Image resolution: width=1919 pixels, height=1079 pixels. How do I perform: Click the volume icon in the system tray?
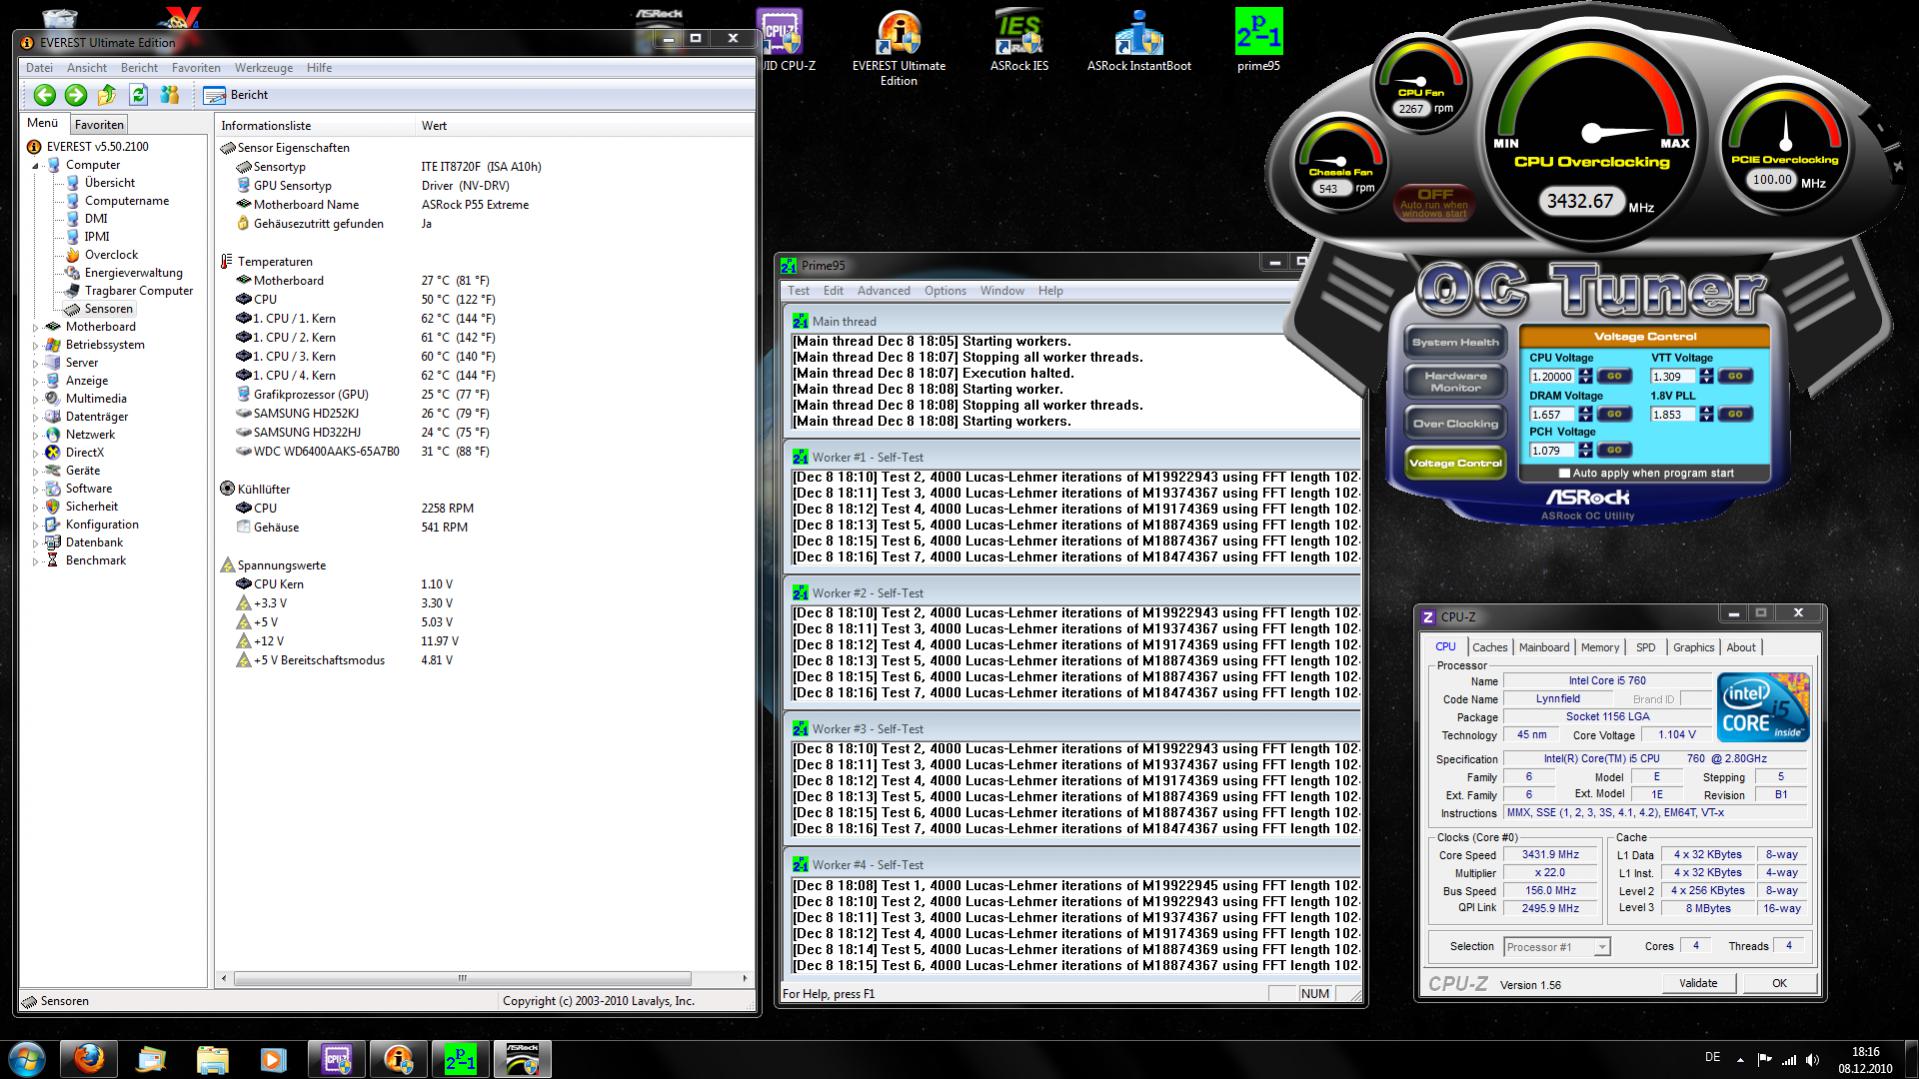coord(1813,1059)
